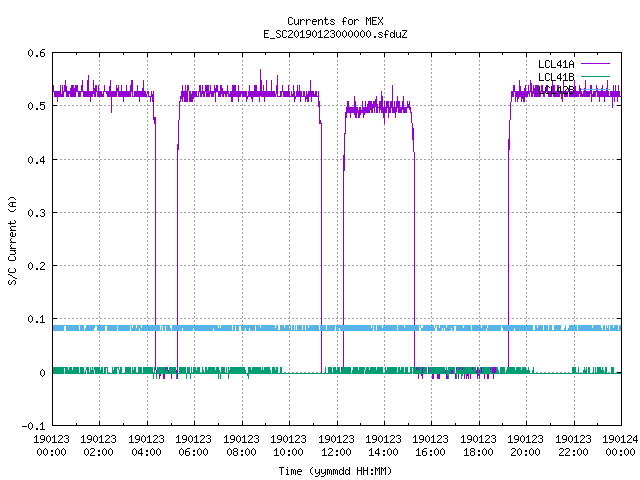
Task: Click the chart title 'Currents for MEX'
Action: coord(335,21)
